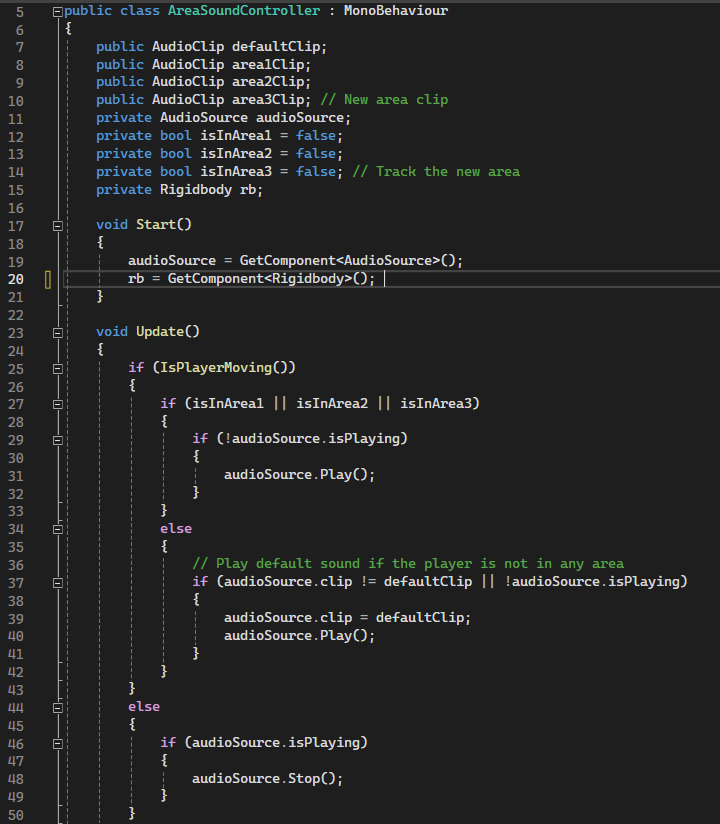Collapse the else block on line 44

coord(58,708)
